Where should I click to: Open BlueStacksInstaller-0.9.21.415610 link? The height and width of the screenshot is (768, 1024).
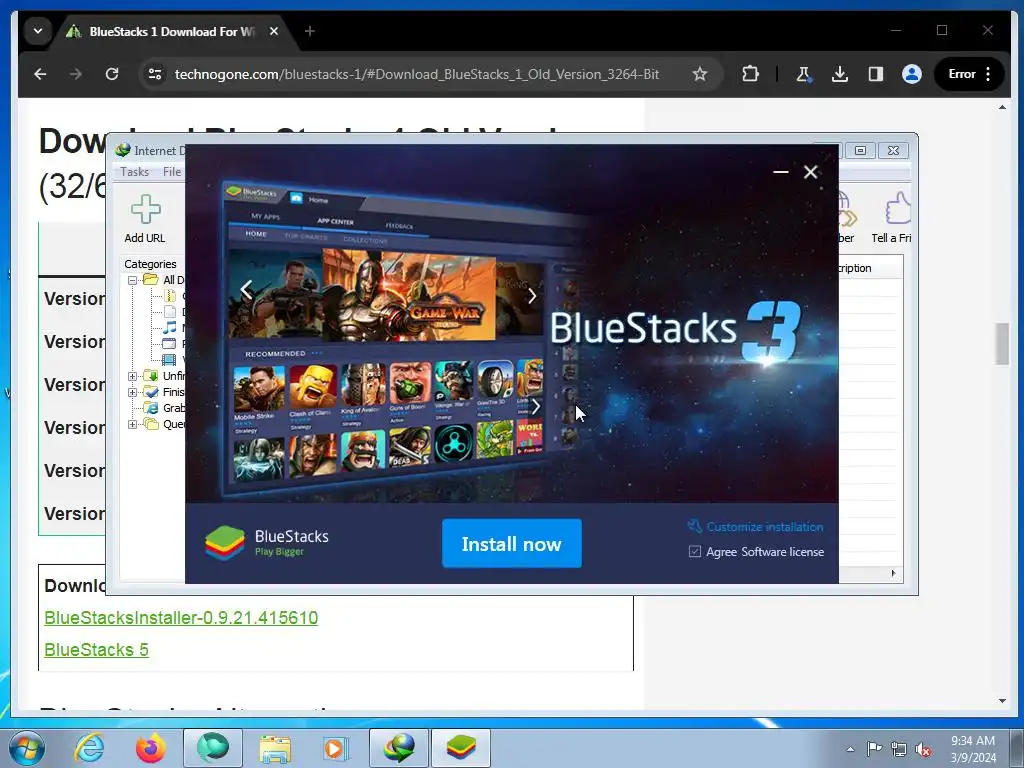click(181, 618)
